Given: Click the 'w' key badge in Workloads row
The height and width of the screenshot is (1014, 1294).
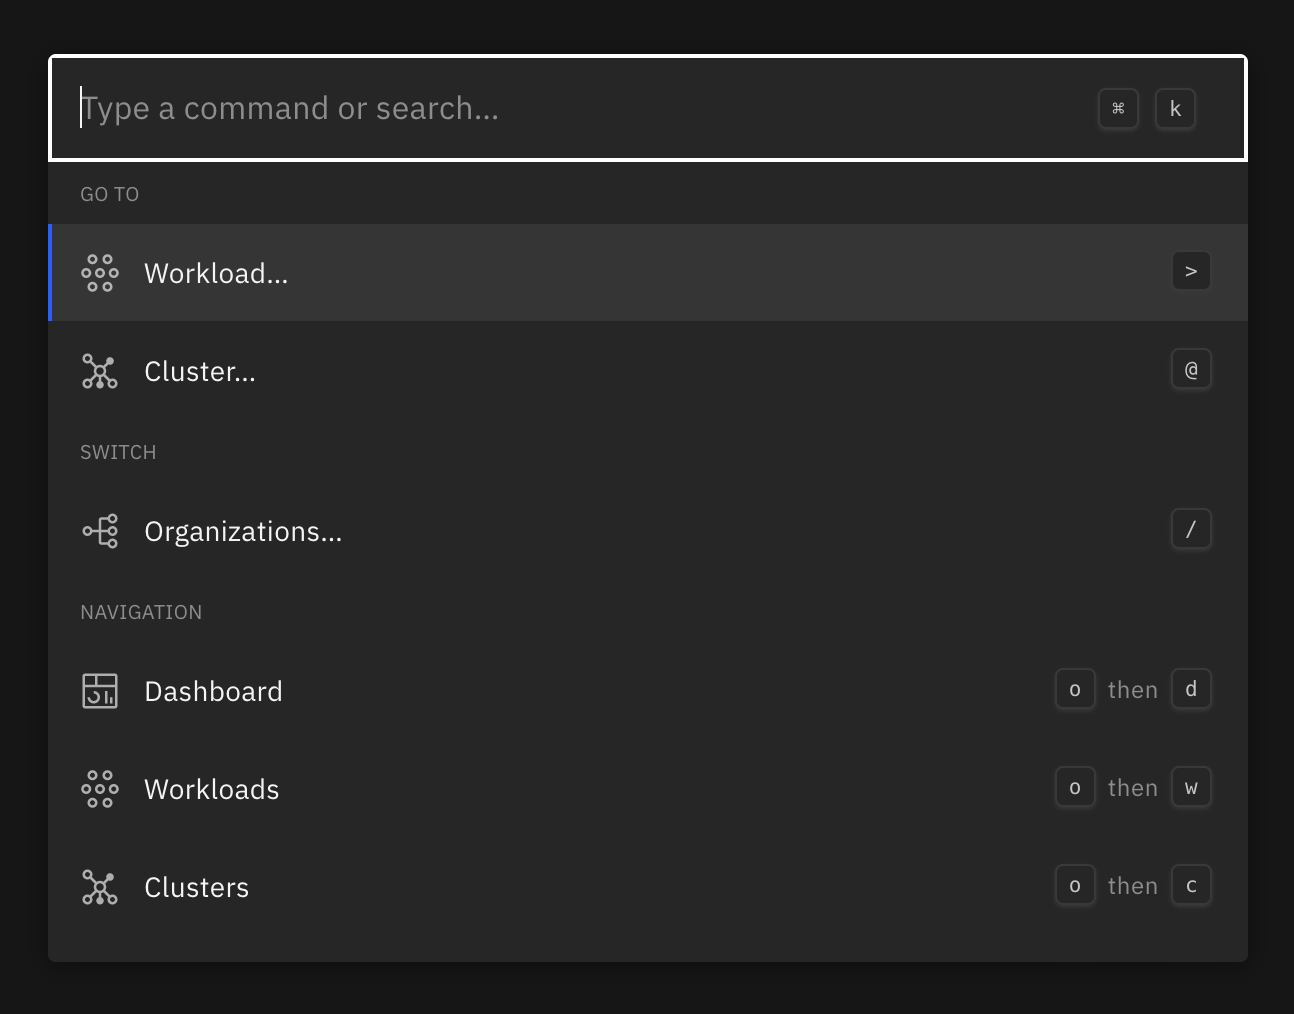Looking at the screenshot, I should click(1191, 787).
